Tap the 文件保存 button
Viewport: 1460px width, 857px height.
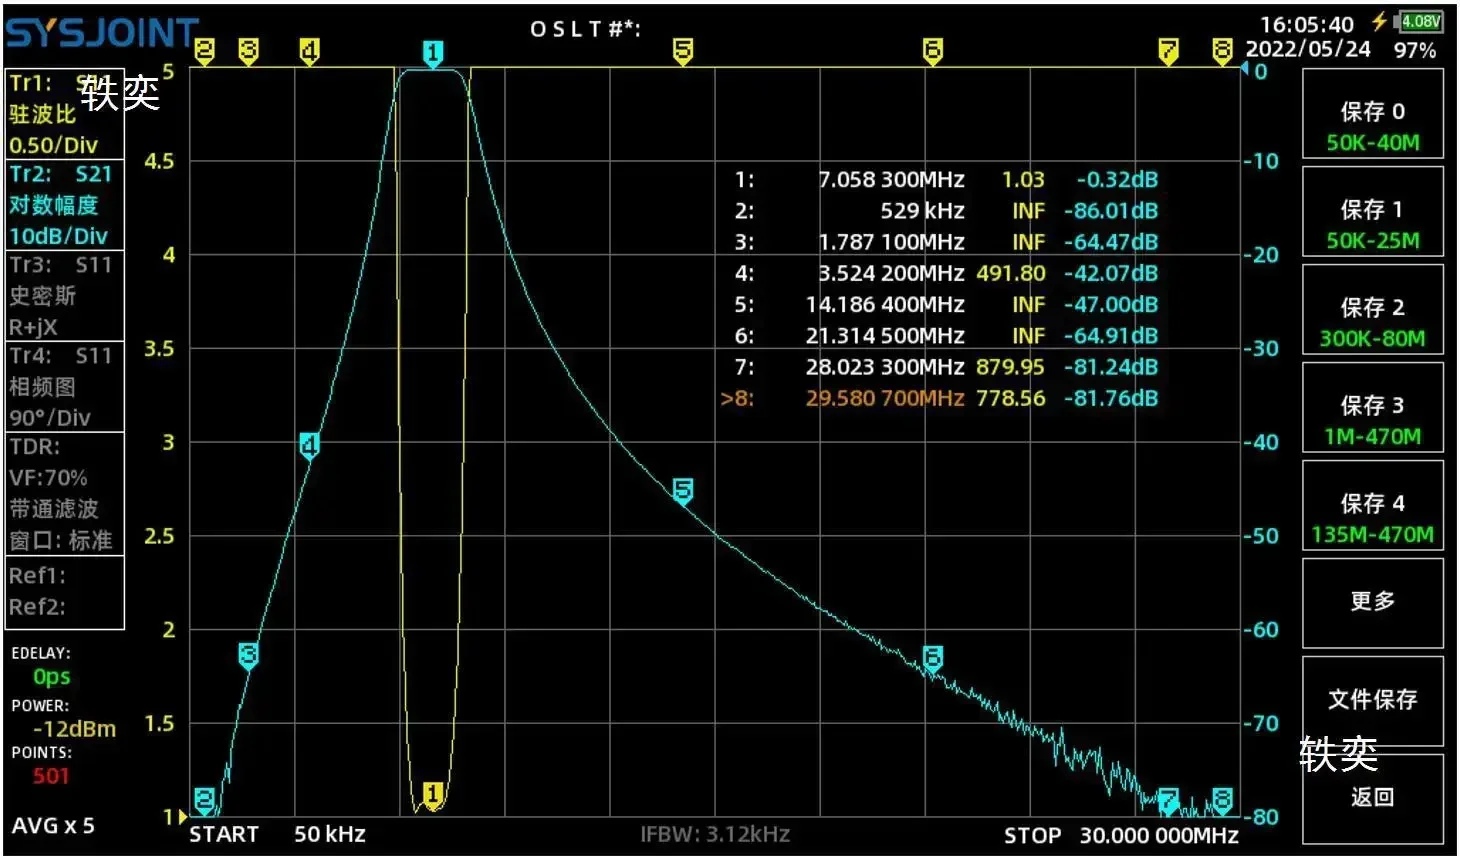point(1372,701)
